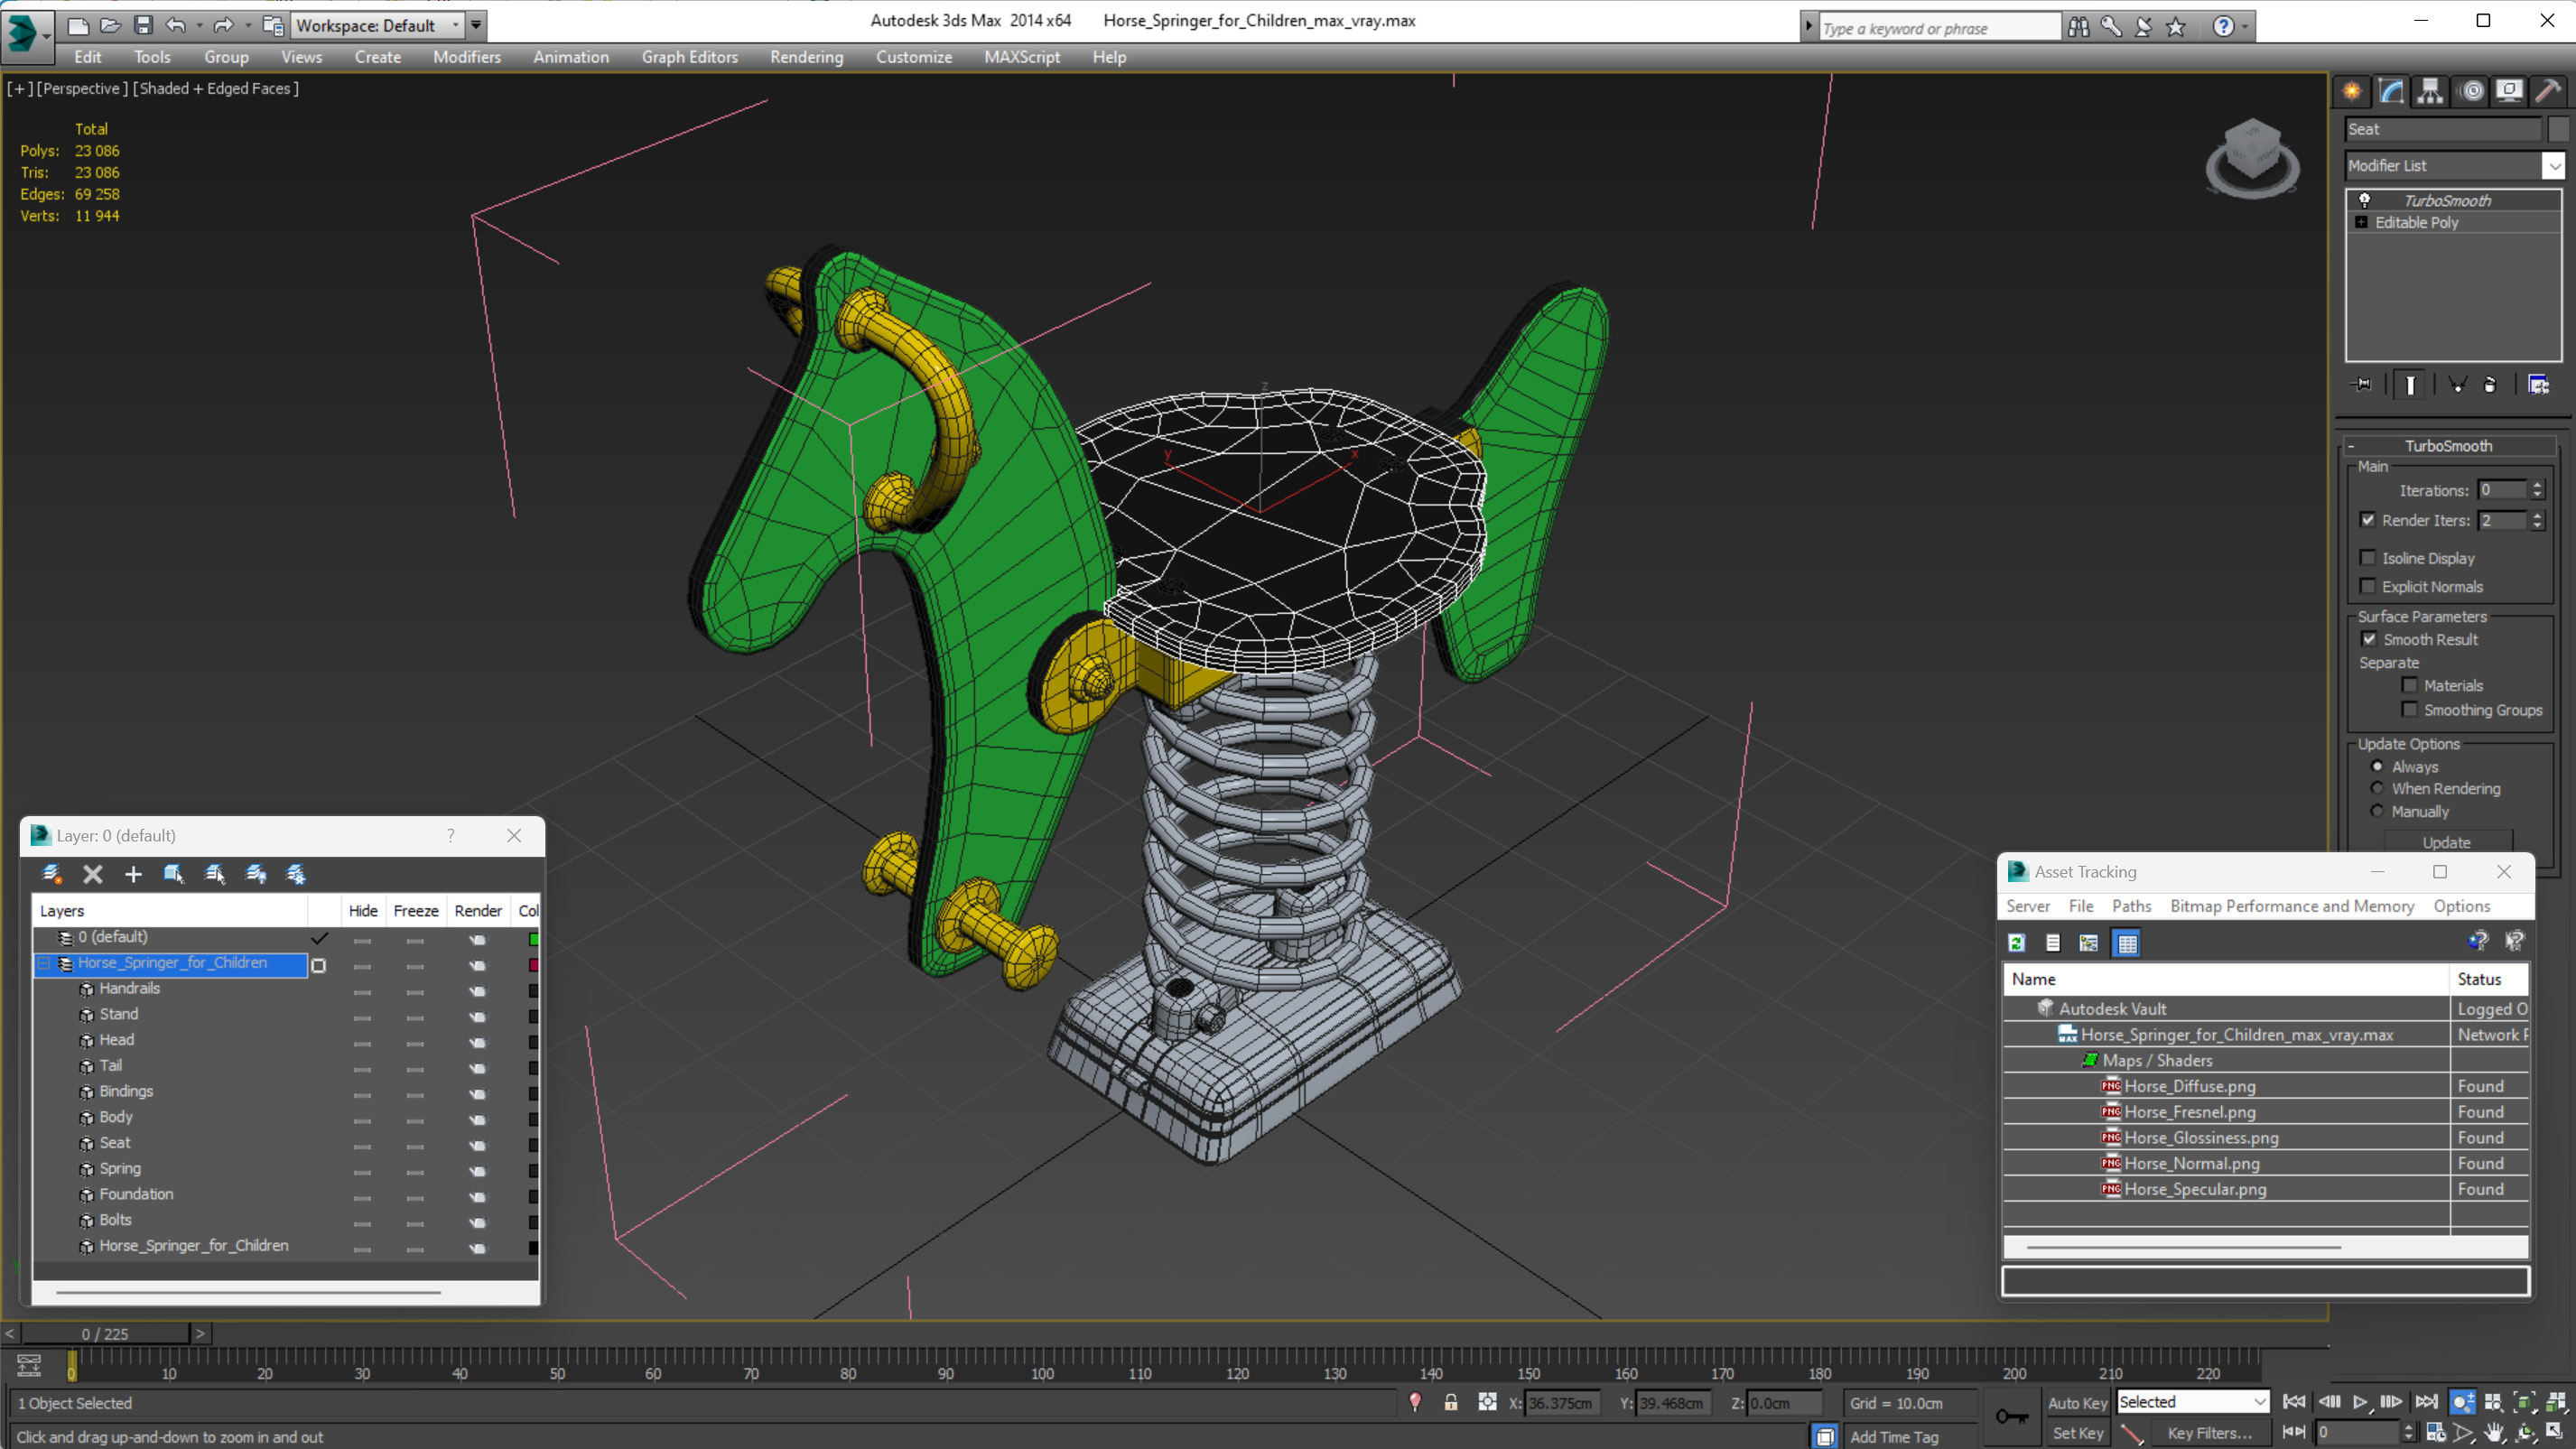2576x1449 pixels.
Task: Click the Pan View hand icon
Action: [2494, 1433]
